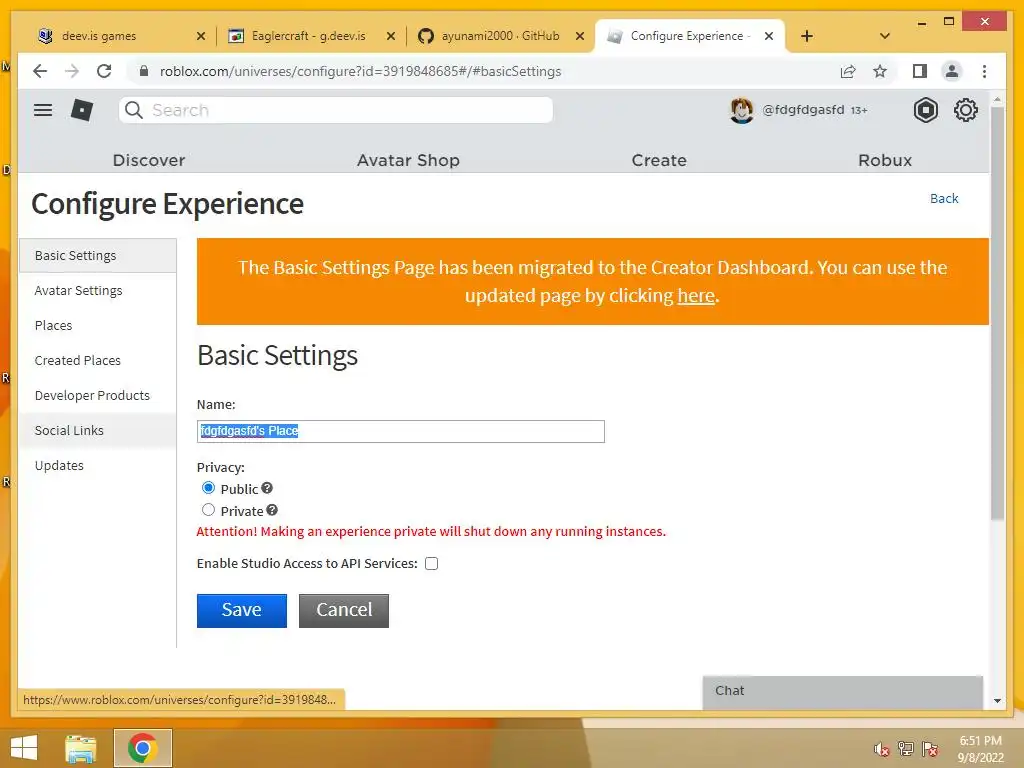This screenshot has width=1024, height=768.
Task: Open the Robux nav item
Action: tap(885, 160)
